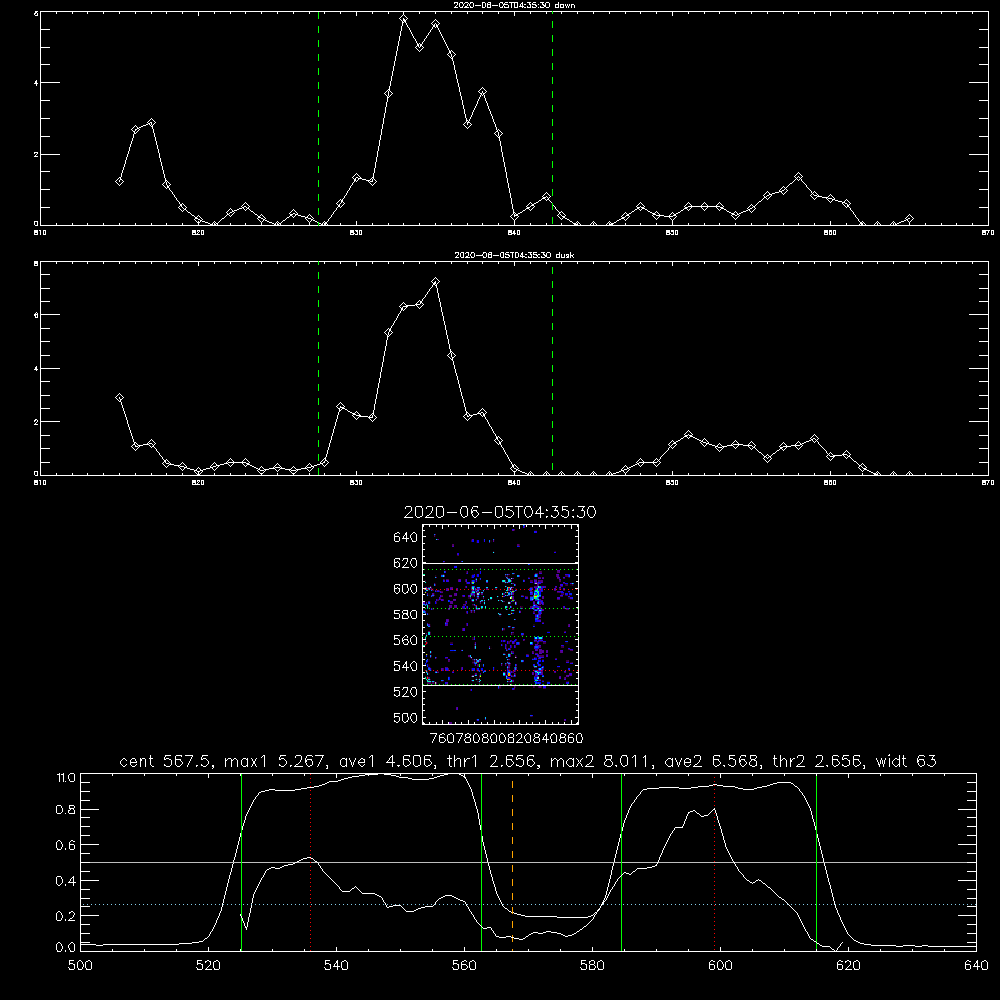Click the '2020-06-05T04:35:30 dawn' plot title
This screenshot has width=1000, height=1000.
(x=514, y=5)
